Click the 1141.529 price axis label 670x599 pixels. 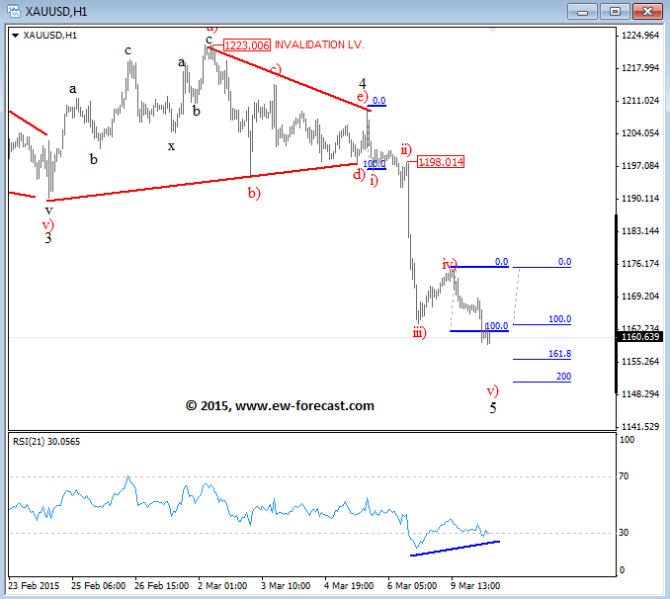640,426
